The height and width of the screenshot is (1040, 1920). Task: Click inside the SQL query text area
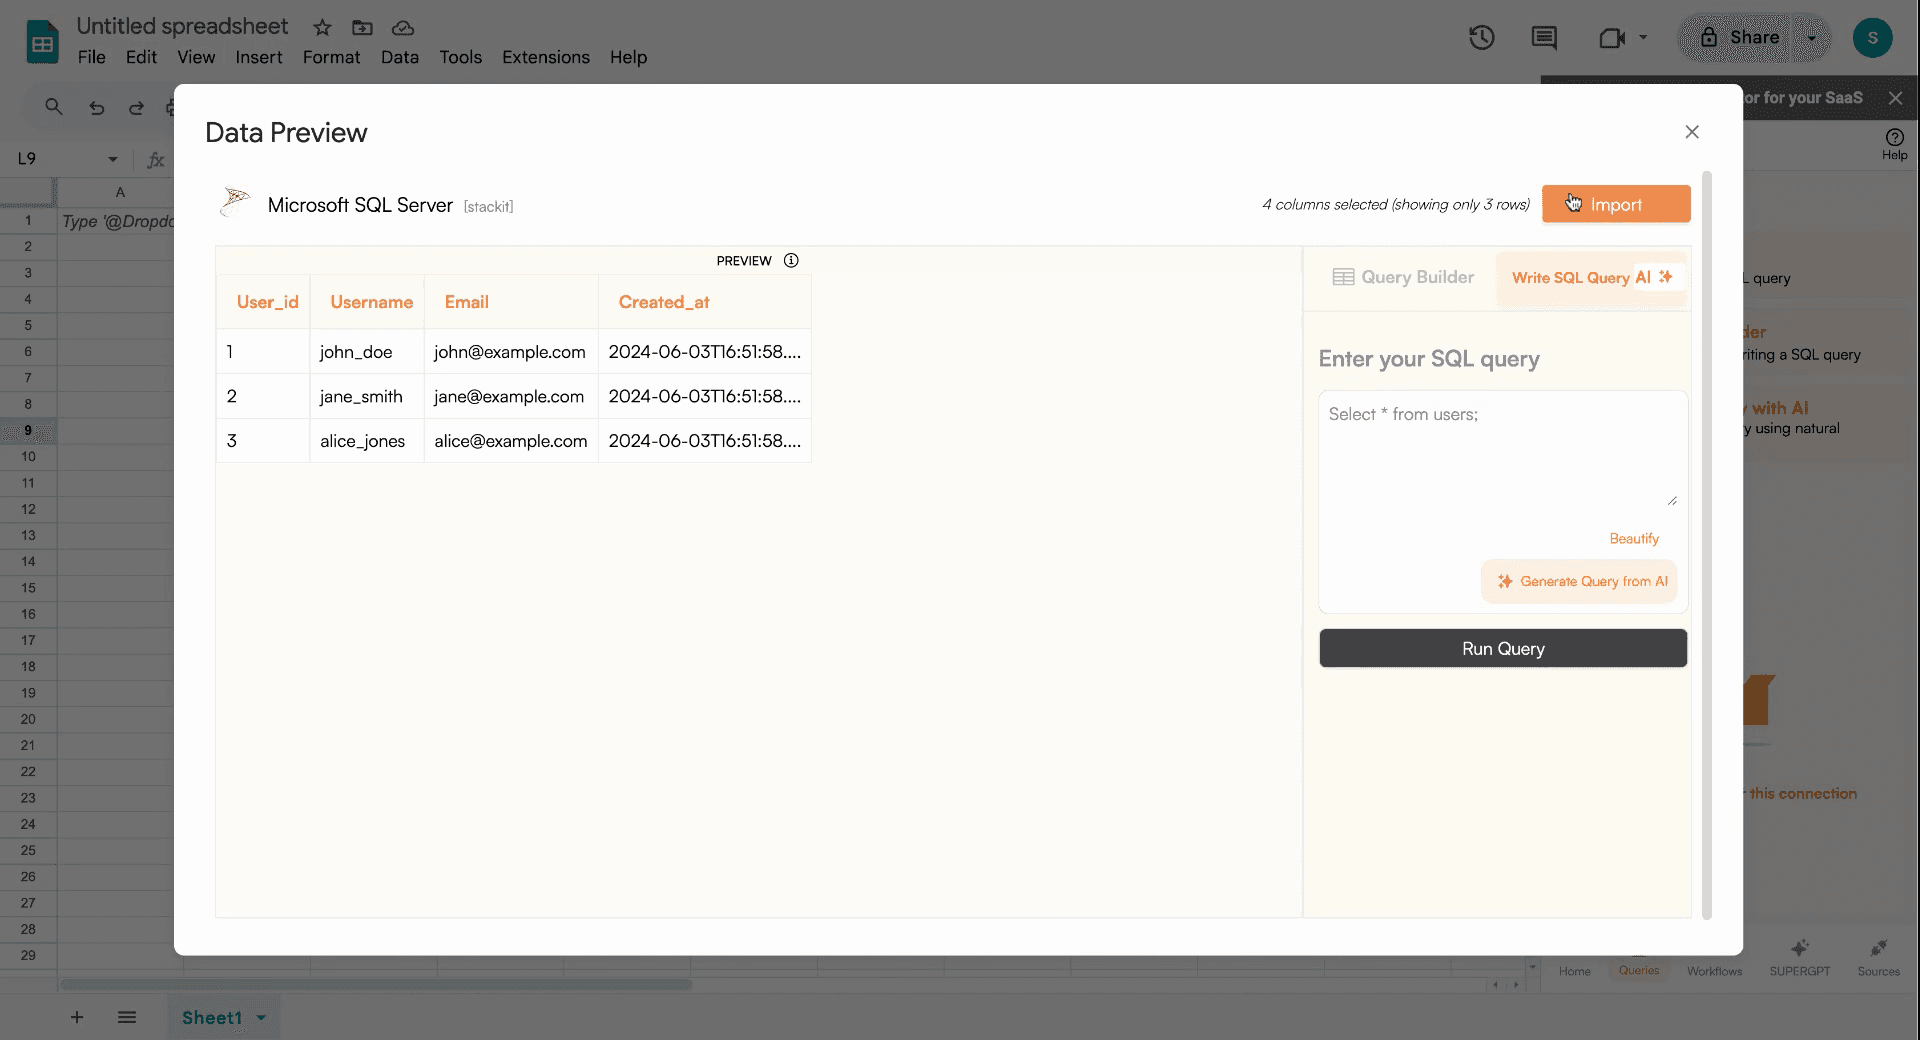pyautogui.click(x=1503, y=453)
